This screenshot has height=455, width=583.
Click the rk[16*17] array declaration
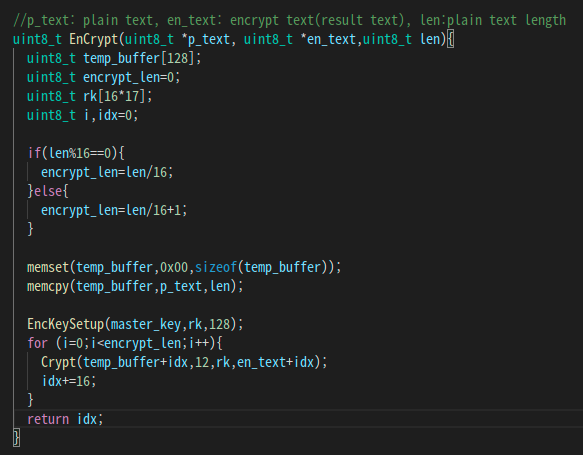point(89,96)
